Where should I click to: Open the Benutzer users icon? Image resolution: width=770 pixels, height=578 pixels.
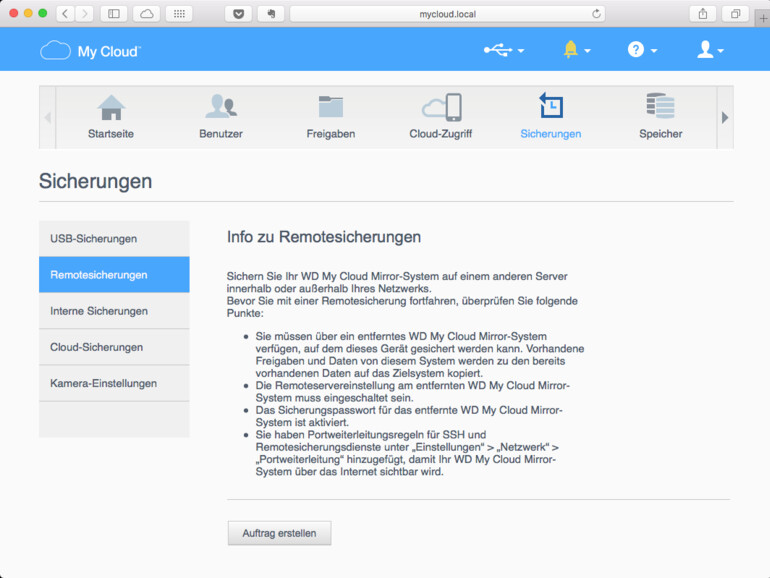tap(221, 106)
